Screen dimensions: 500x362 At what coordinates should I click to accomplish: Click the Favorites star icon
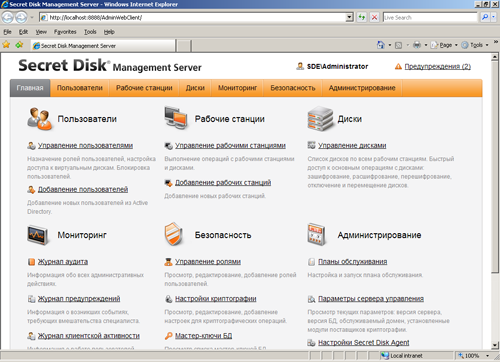click(6, 44)
